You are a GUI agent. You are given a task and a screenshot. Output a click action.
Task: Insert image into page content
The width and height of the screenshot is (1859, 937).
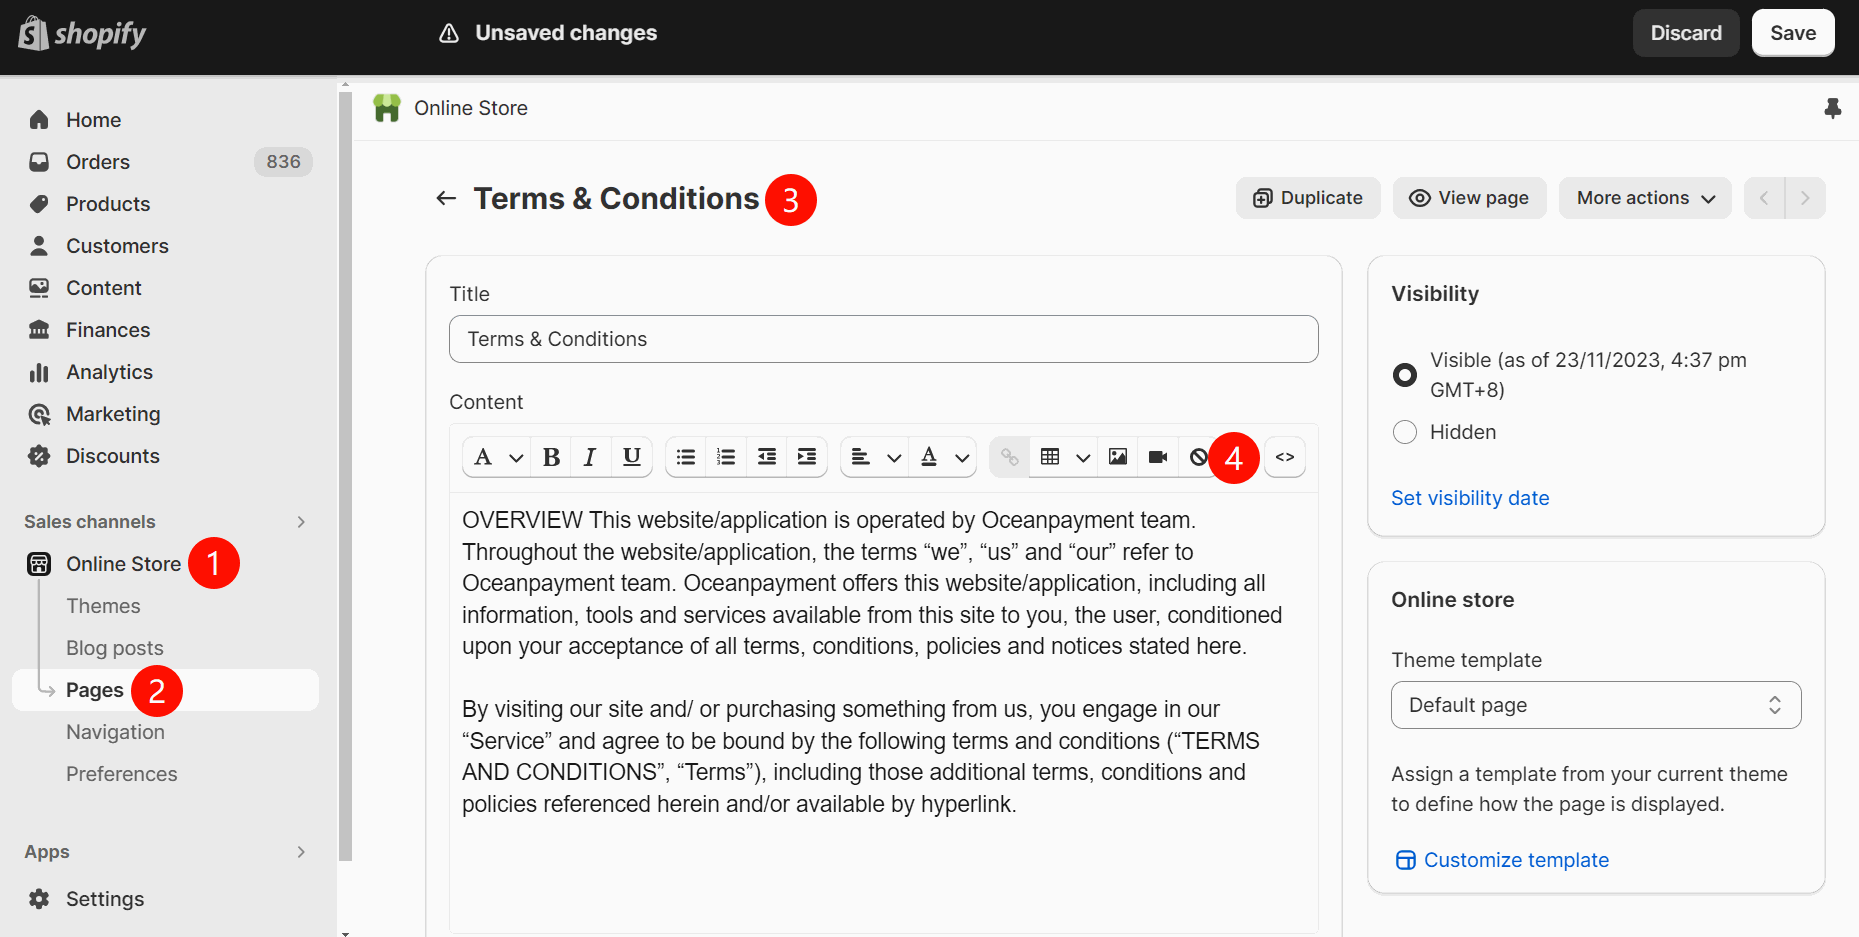1118,457
